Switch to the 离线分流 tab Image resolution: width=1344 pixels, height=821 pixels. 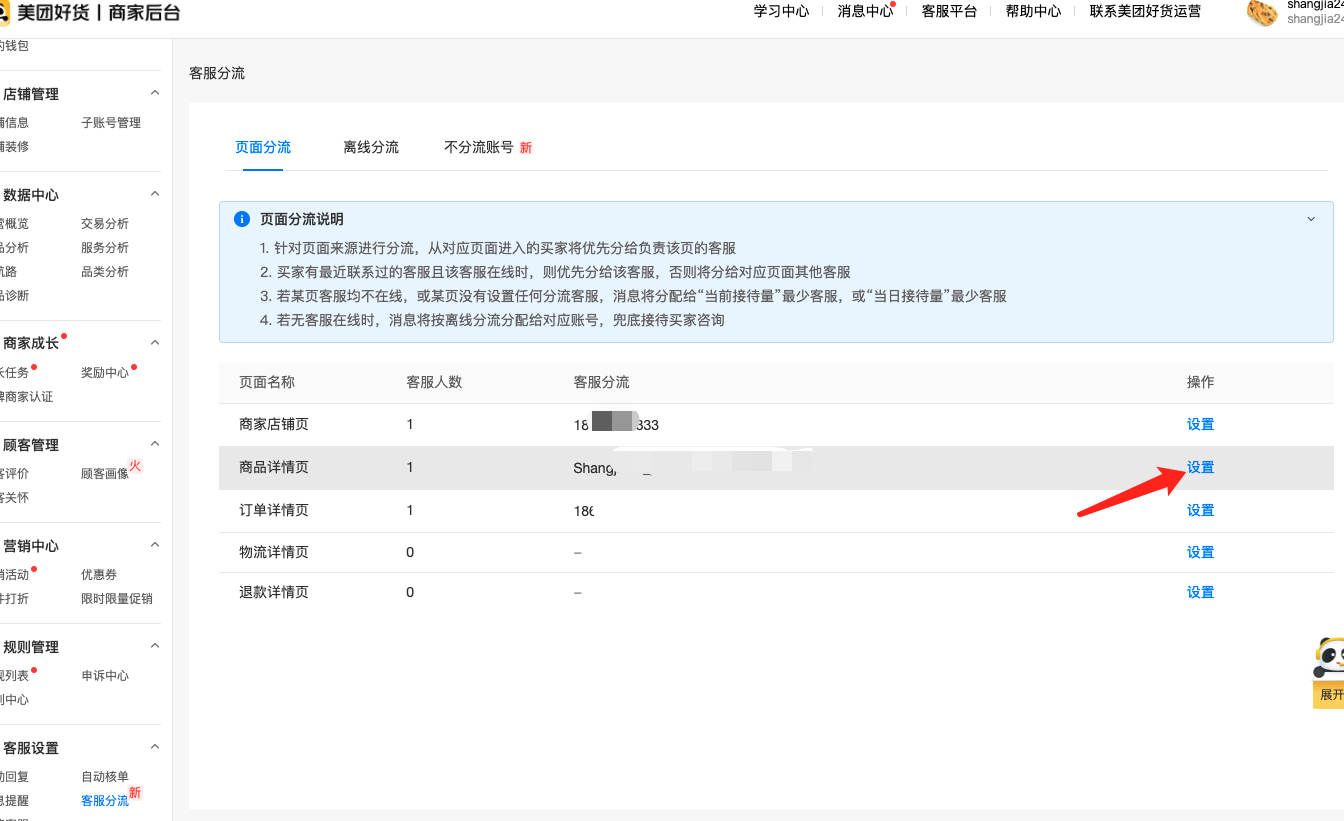pyautogui.click(x=371, y=147)
